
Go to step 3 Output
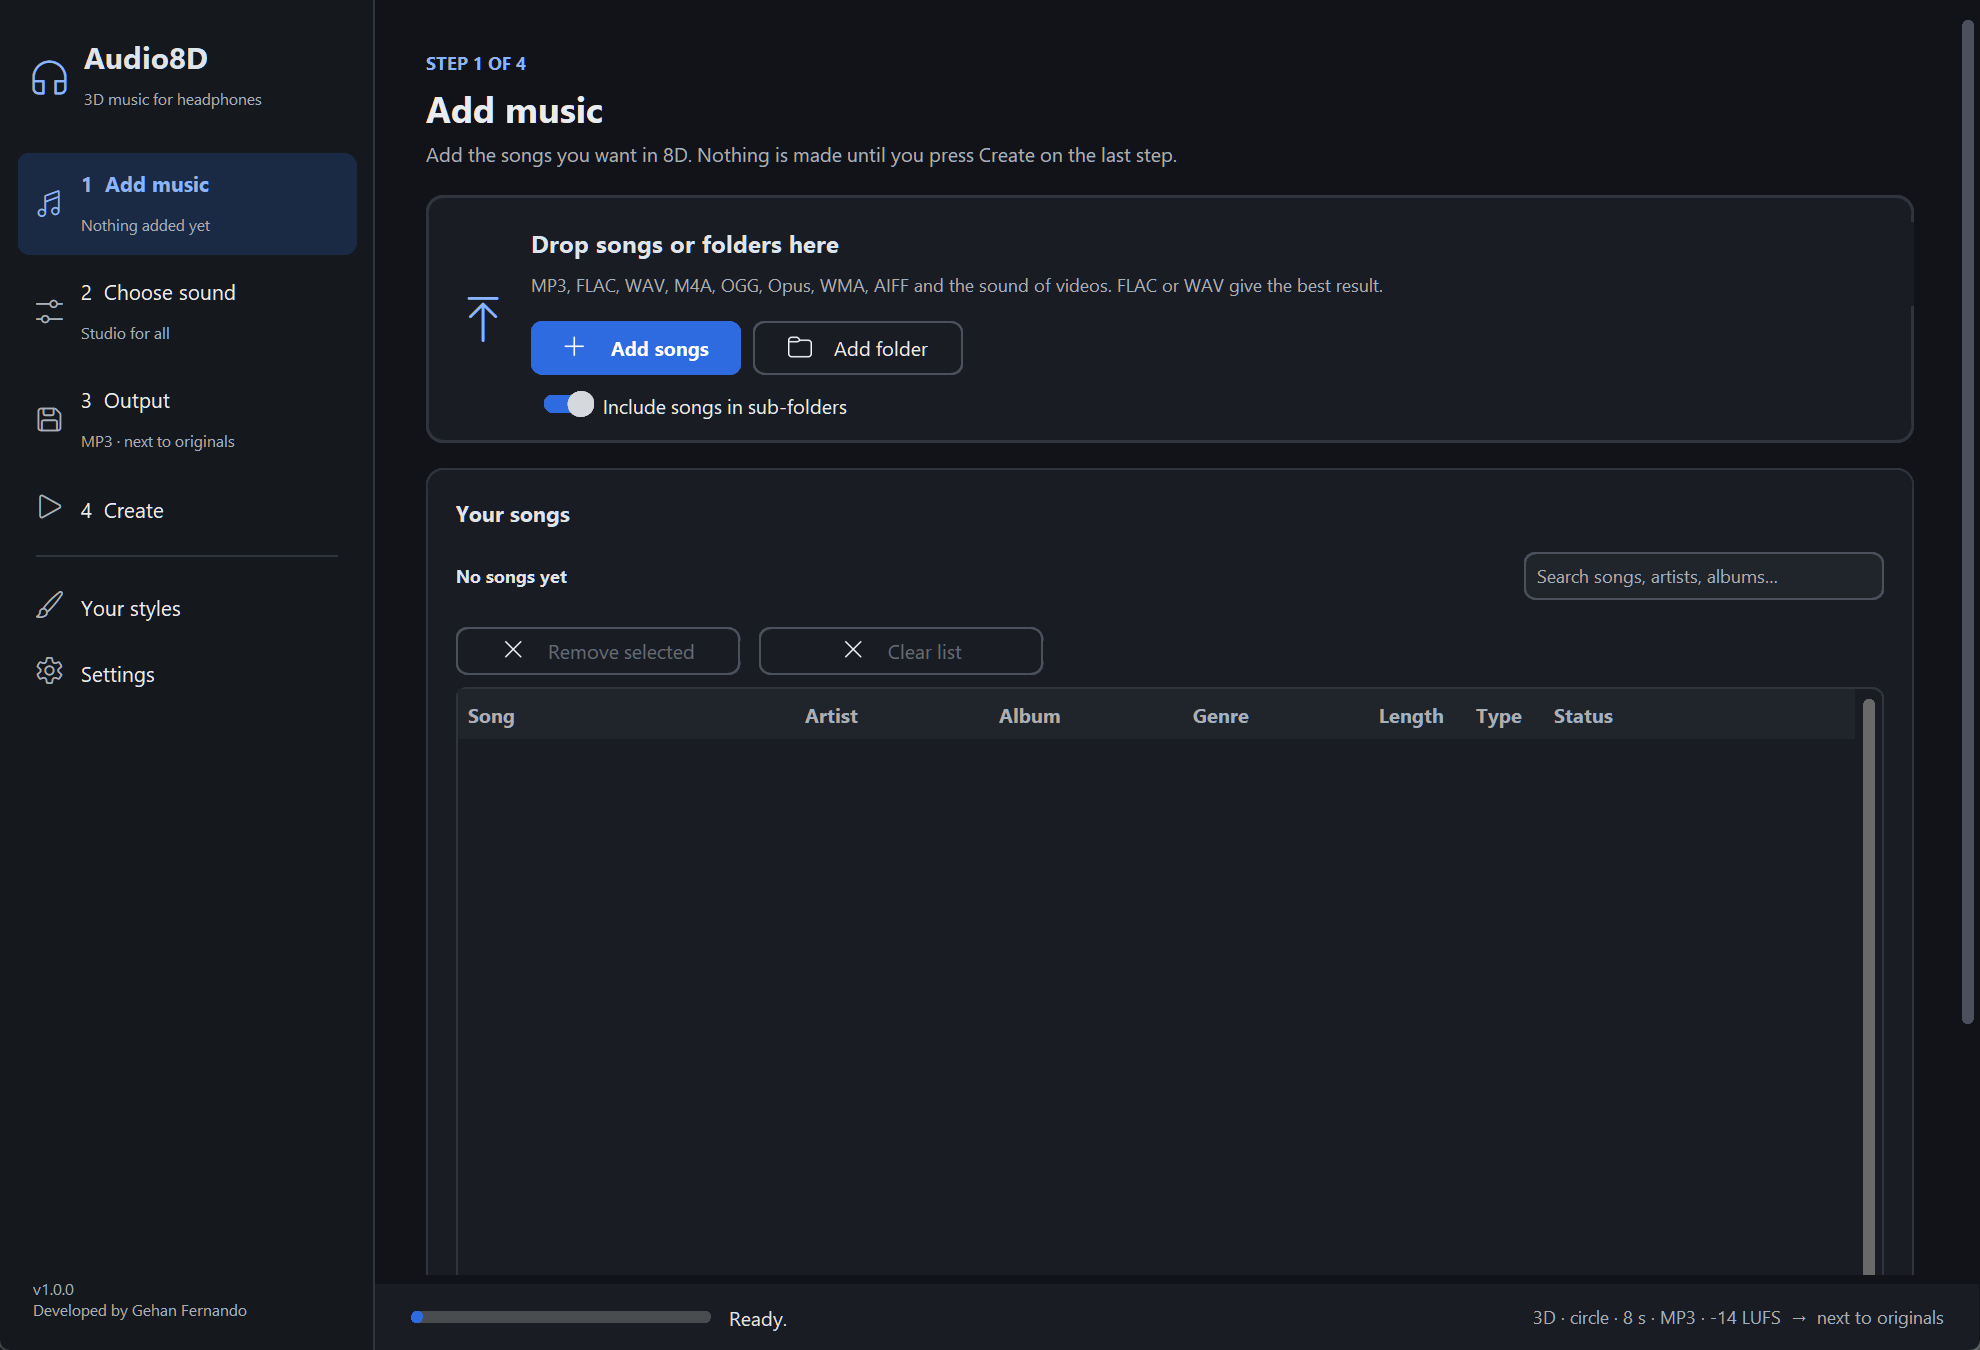(x=187, y=420)
